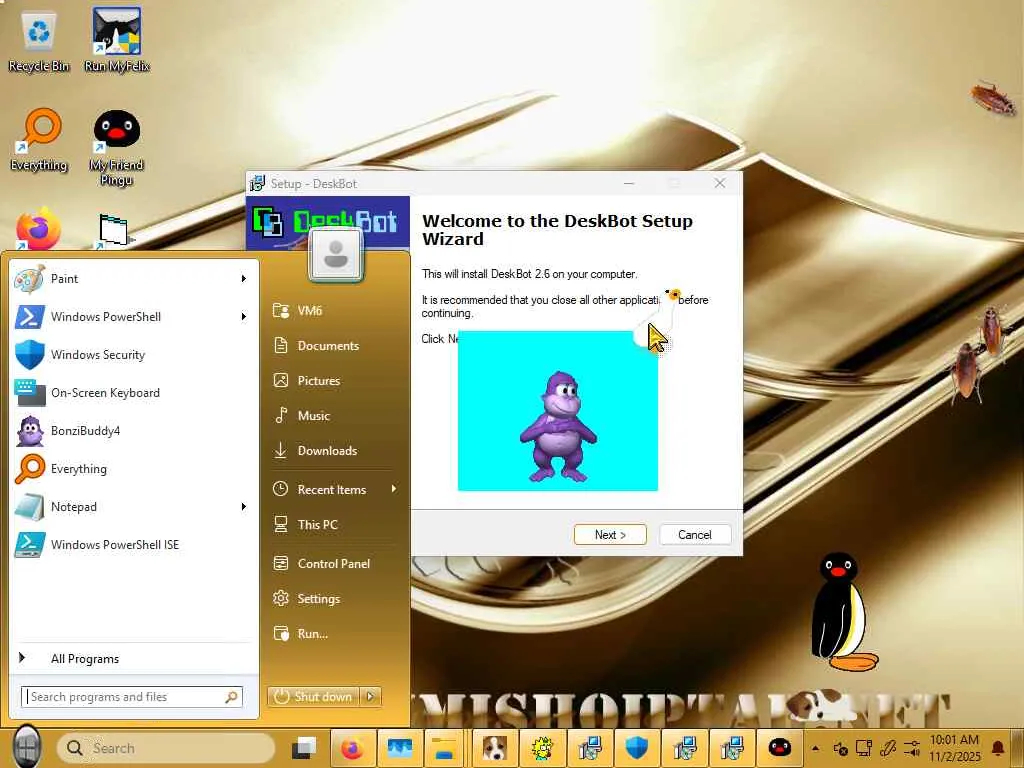Click Next in DeskBot Setup wizard

coord(610,534)
